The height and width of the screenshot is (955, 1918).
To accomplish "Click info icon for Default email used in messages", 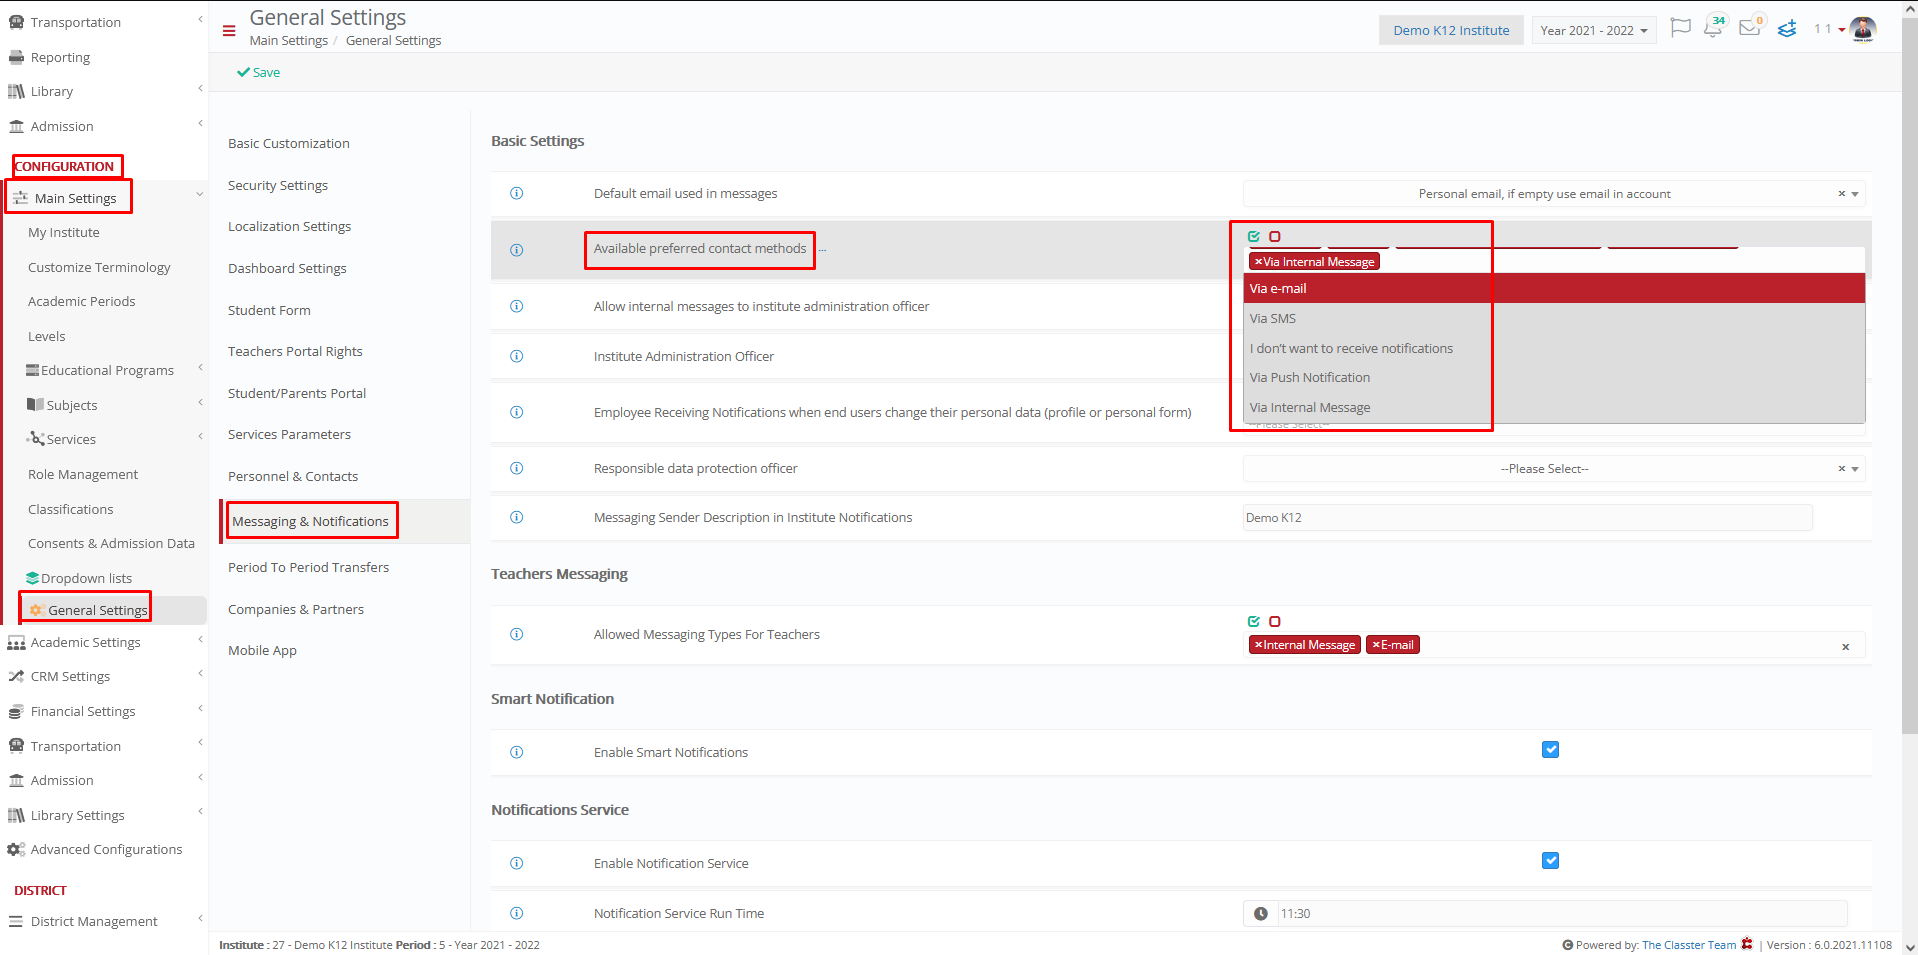I will [517, 193].
